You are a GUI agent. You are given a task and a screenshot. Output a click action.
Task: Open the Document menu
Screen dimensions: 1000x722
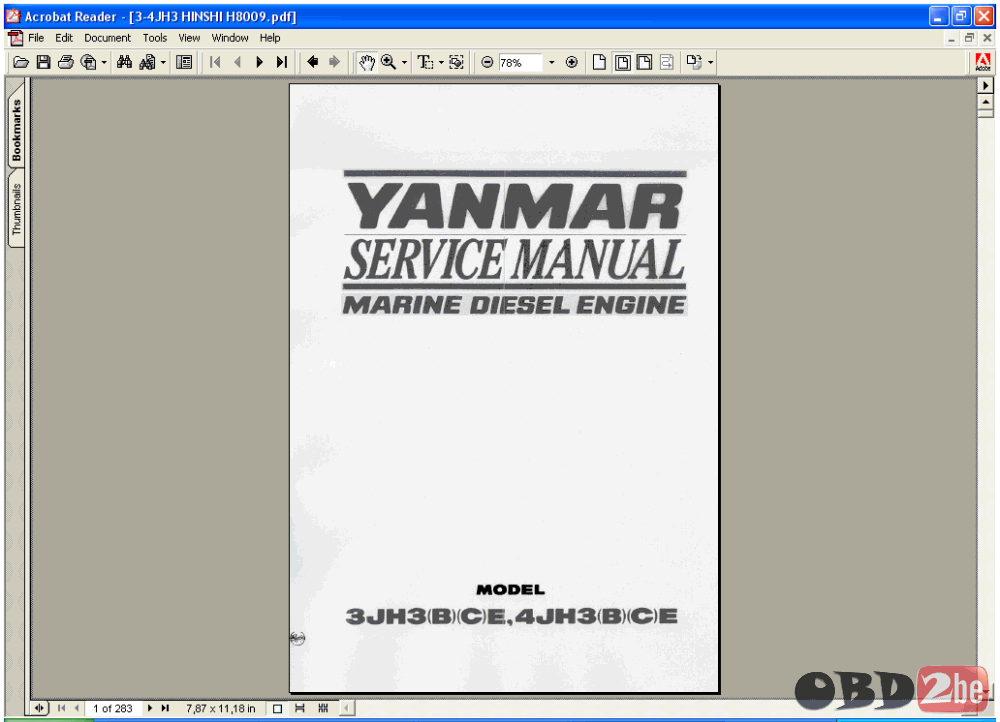click(x=107, y=38)
